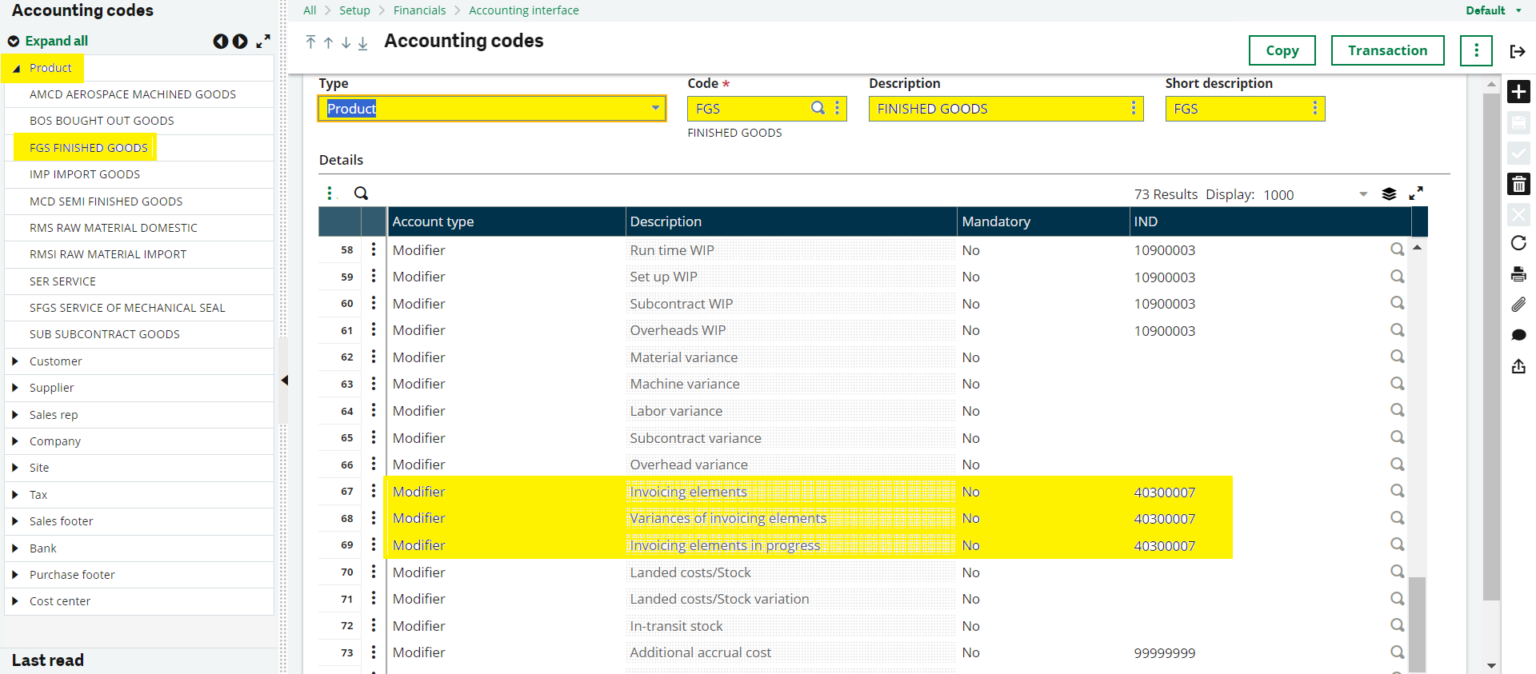Click the Transaction button
Viewport: 1536px width, 674px height.
click(1387, 51)
